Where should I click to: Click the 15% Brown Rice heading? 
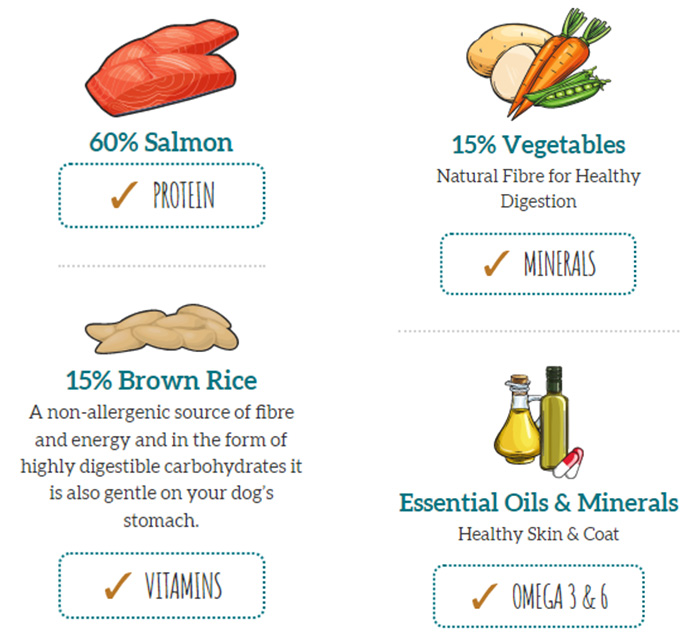(161, 381)
